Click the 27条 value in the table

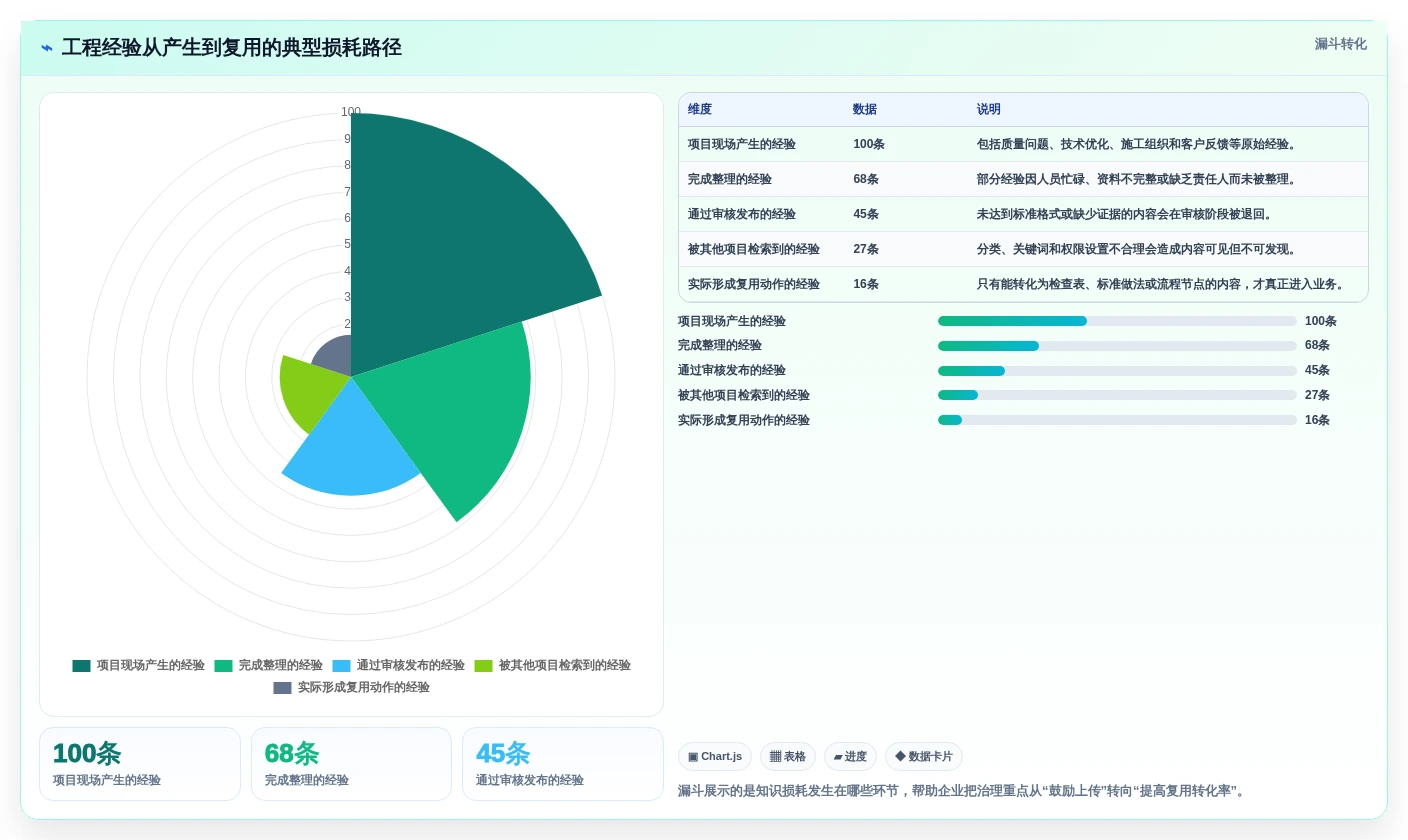pyautogui.click(x=866, y=249)
